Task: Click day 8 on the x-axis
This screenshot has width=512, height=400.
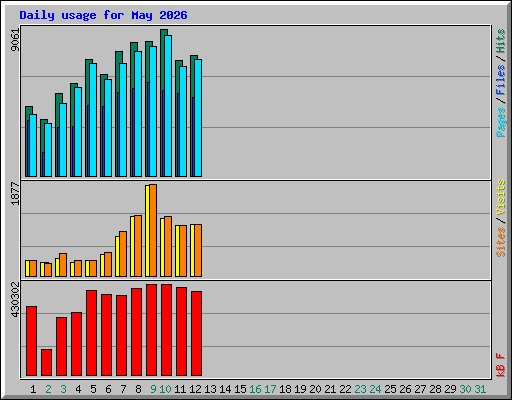Action: 138,389
